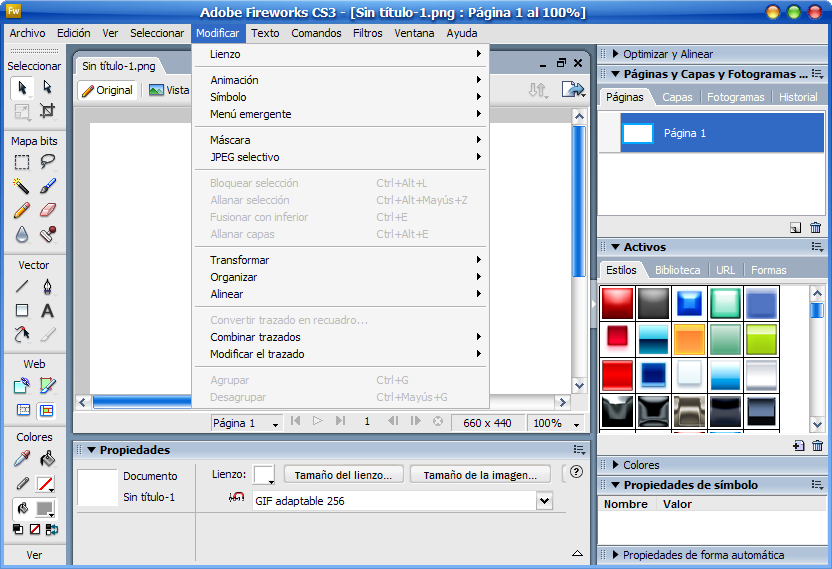The height and width of the screenshot is (569, 832).
Task: Show slices and hotspots in the Web section
Action: 47,410
